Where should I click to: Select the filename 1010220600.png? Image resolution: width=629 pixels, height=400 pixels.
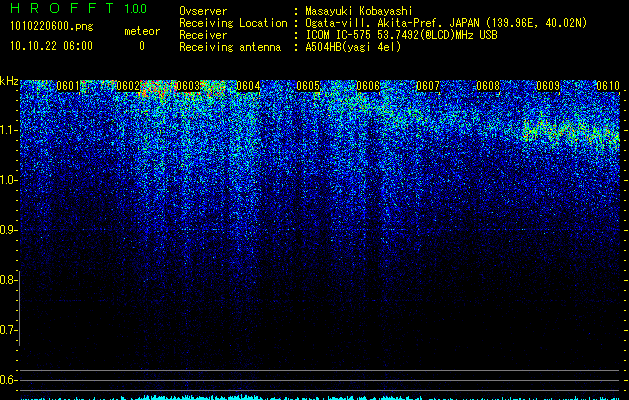[x=52, y=27]
